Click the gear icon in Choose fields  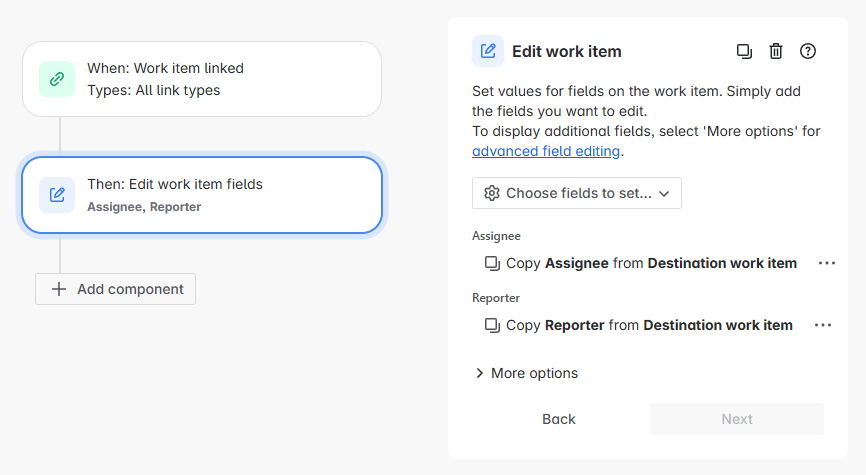(x=492, y=193)
